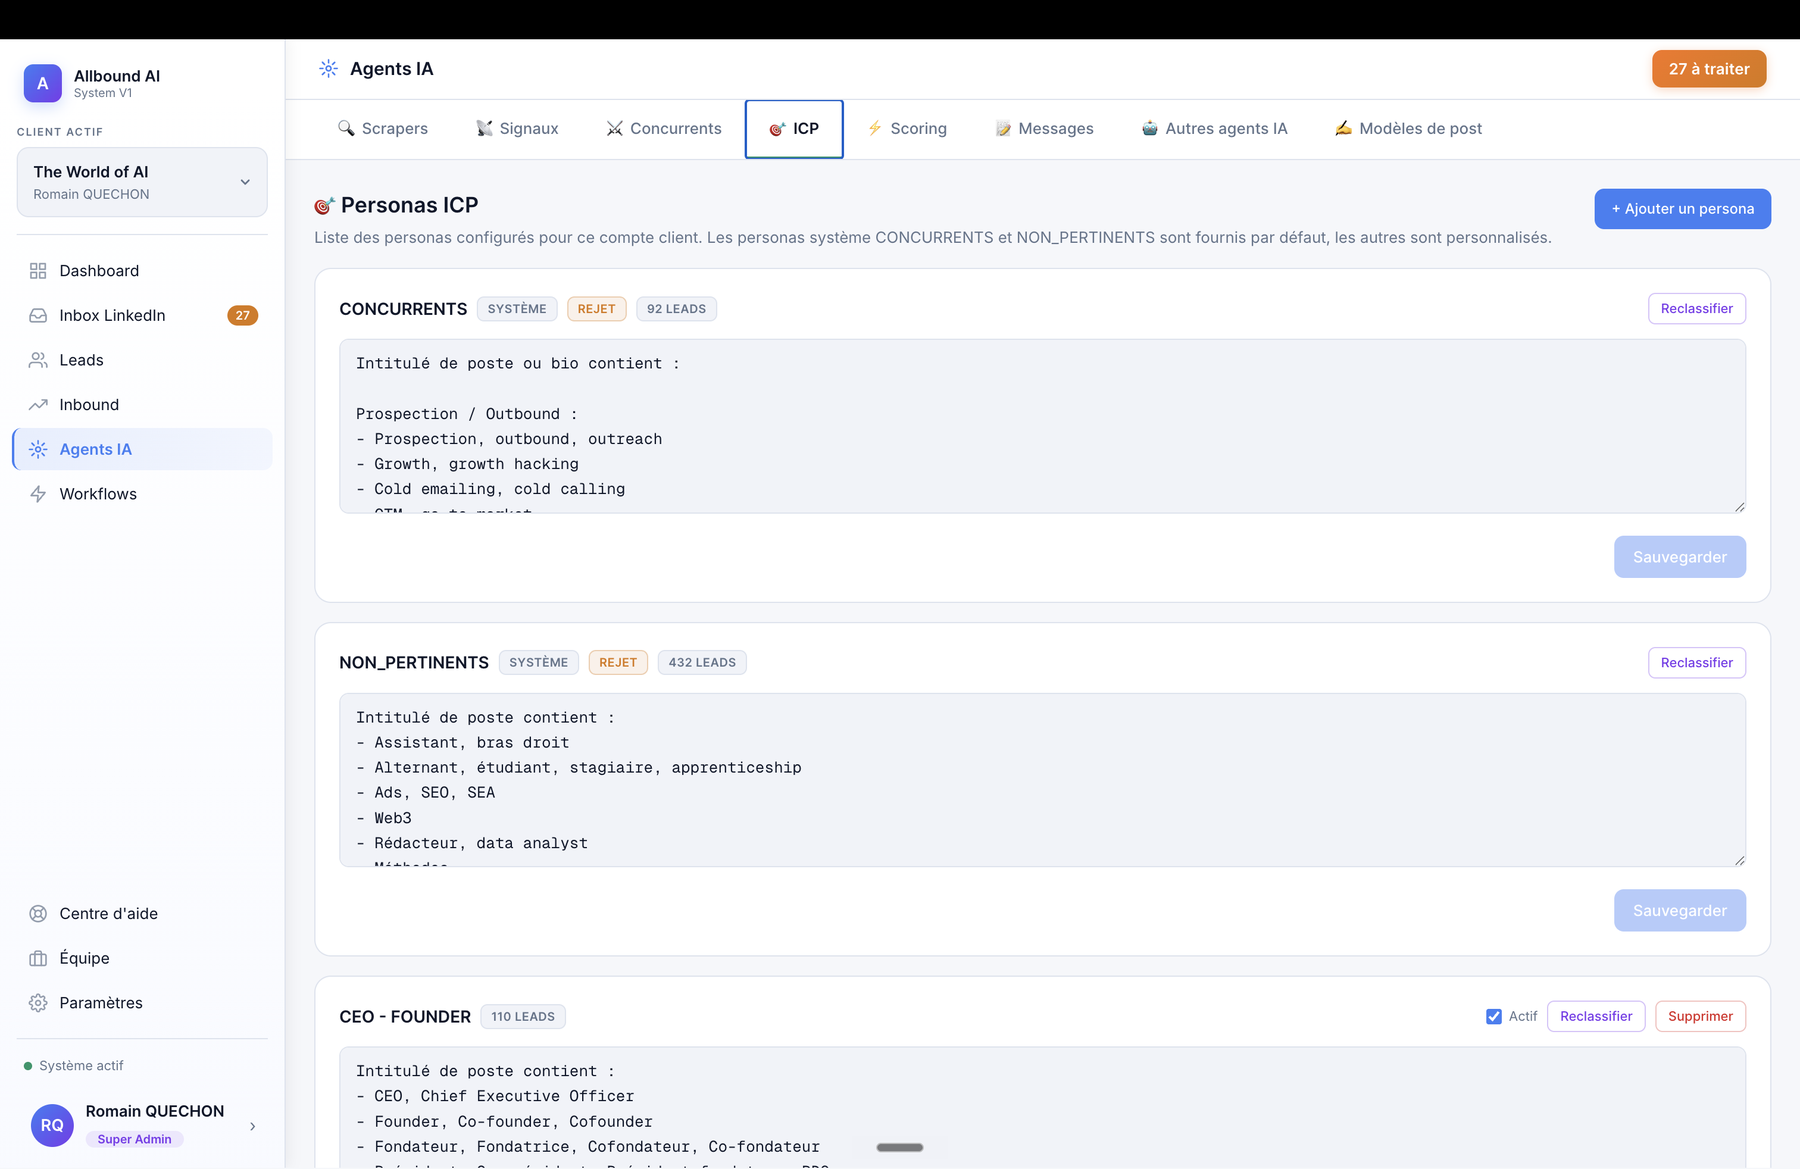The width and height of the screenshot is (1800, 1169).
Task: Open the Inbound trend arrow icon
Action: 38,405
